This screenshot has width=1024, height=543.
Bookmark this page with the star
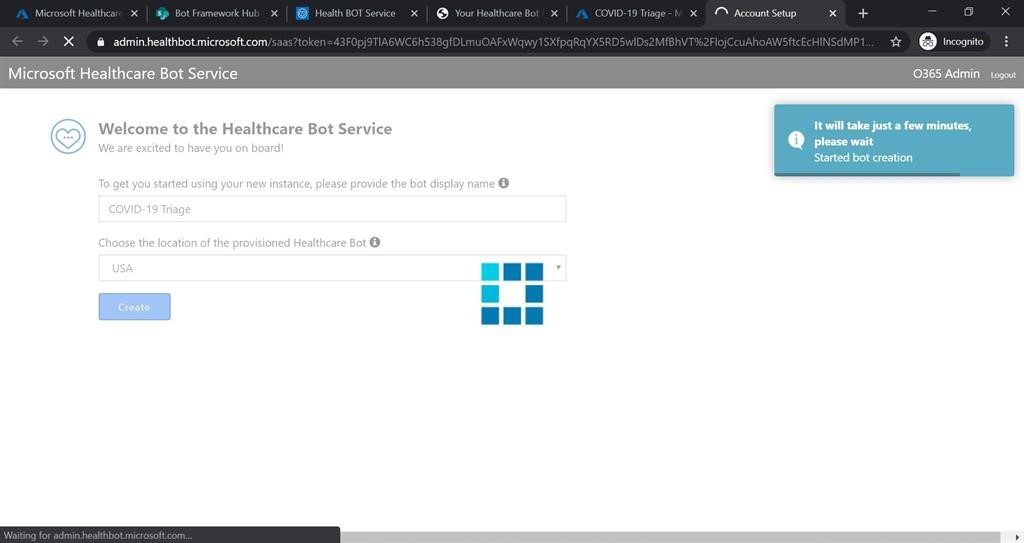(895, 42)
